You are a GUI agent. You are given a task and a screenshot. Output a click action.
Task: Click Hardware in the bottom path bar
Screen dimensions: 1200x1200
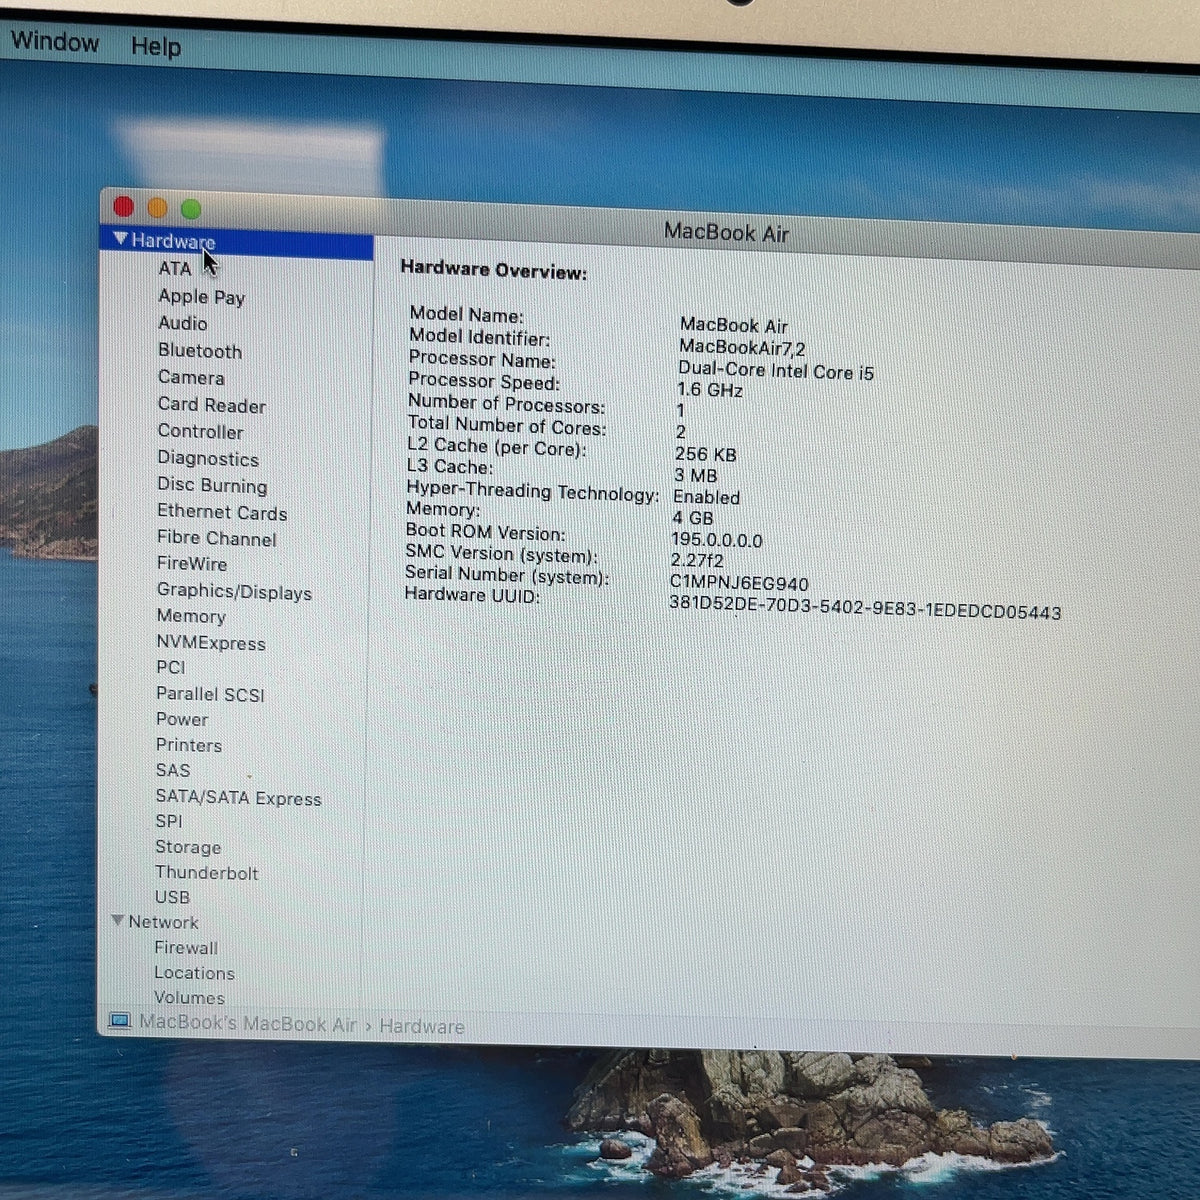pos(421,1026)
